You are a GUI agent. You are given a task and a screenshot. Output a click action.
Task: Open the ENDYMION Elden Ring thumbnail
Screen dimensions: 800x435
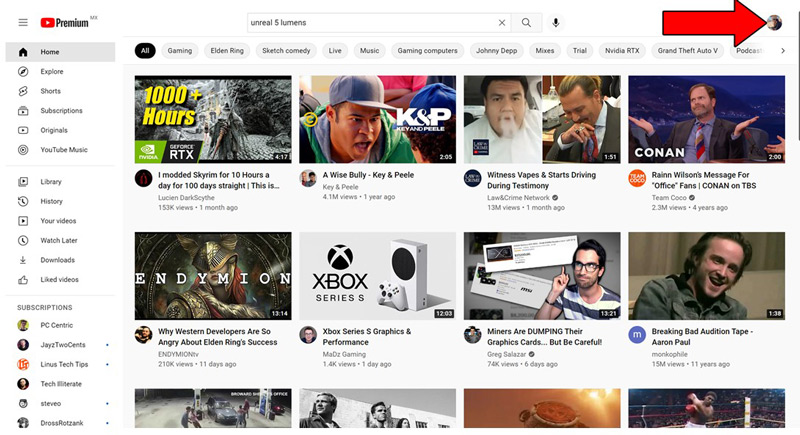(213, 276)
